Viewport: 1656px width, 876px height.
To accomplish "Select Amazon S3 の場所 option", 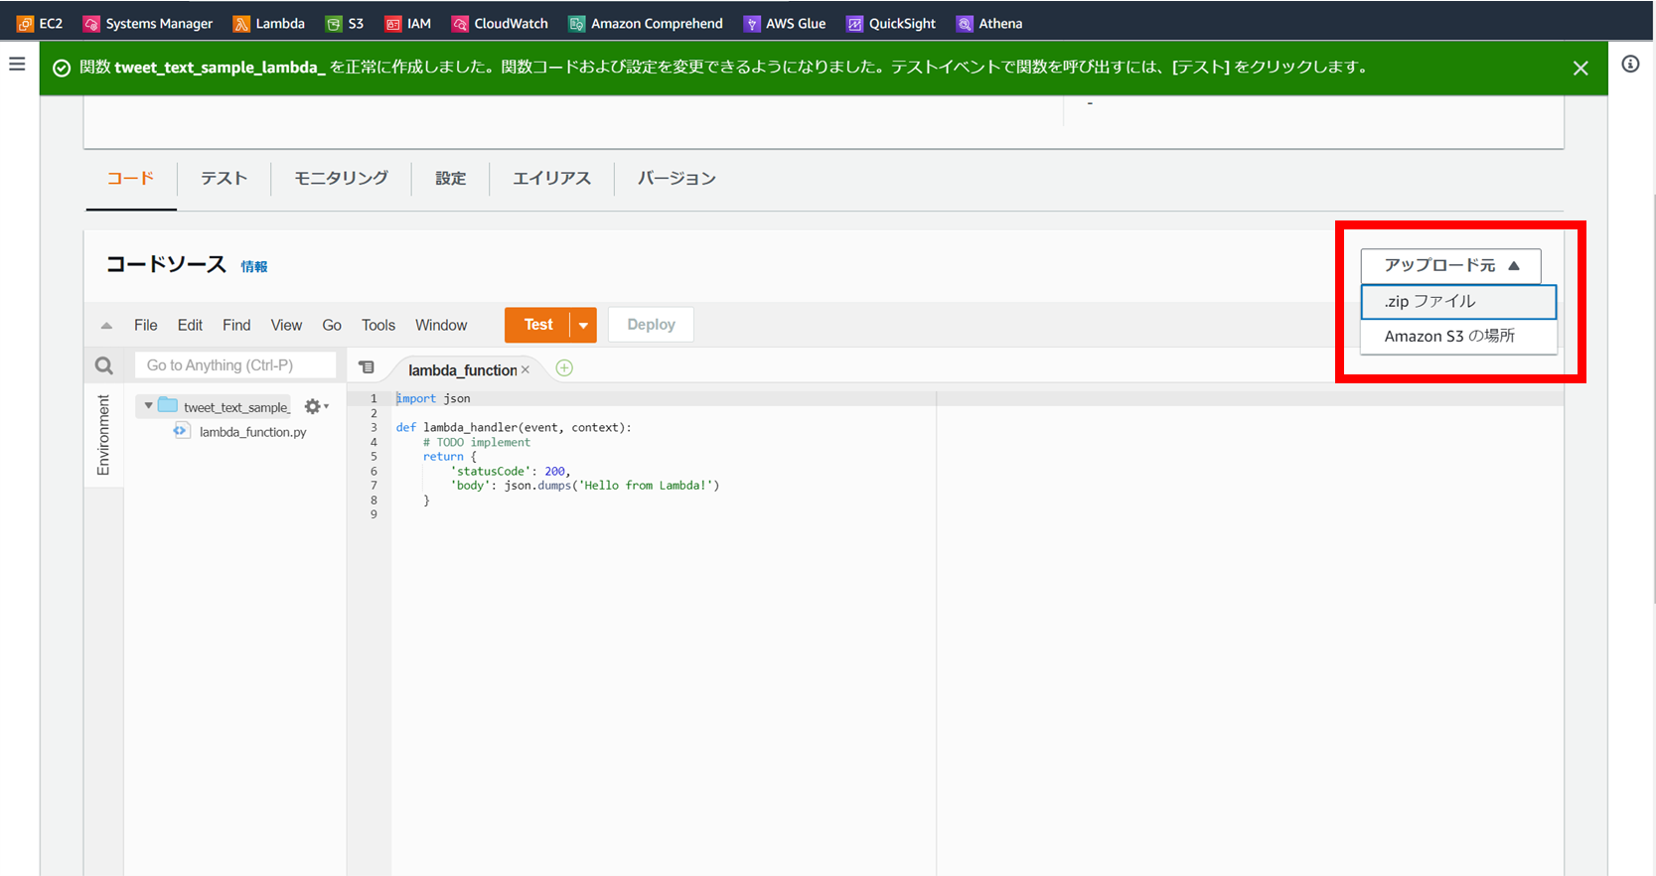I will tap(1458, 336).
